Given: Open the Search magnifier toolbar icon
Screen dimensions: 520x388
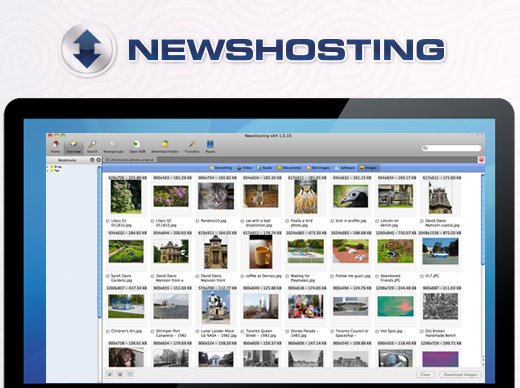Looking at the screenshot, I should coord(92,146).
